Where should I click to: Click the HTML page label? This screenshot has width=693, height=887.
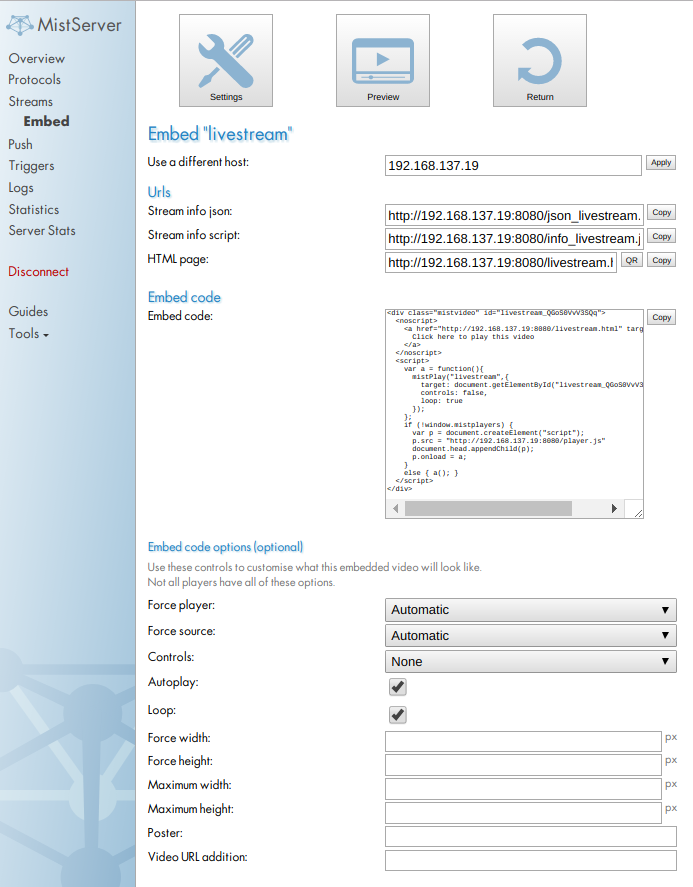point(178,259)
